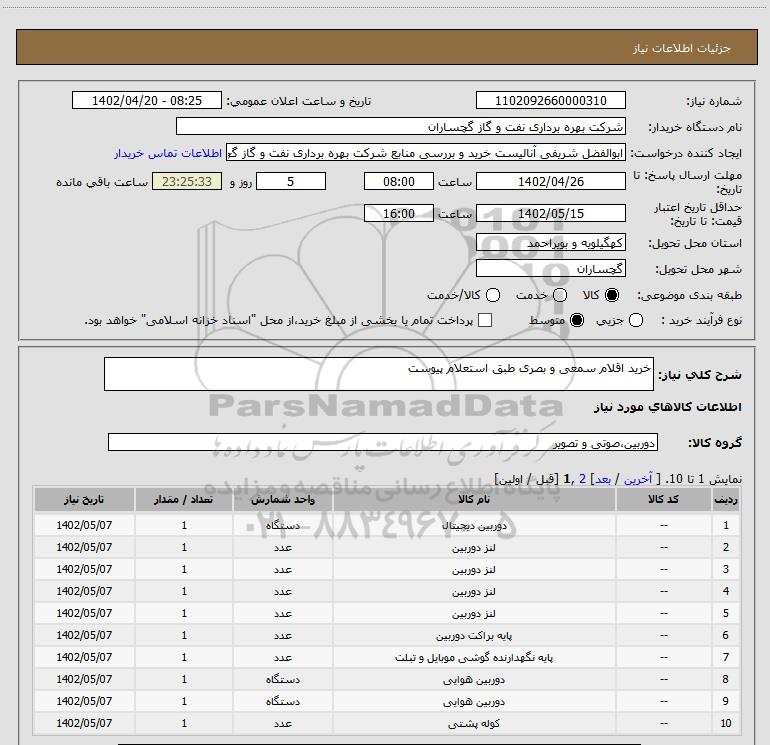The width and height of the screenshot is (770, 745).
Task: Click the بعد pagination link
Action: (x=603, y=479)
